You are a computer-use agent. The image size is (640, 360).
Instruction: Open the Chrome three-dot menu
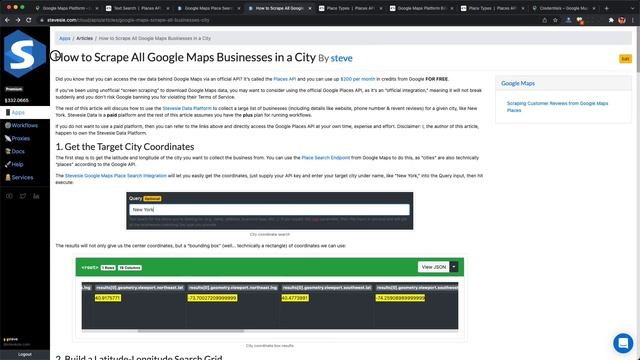point(633,20)
